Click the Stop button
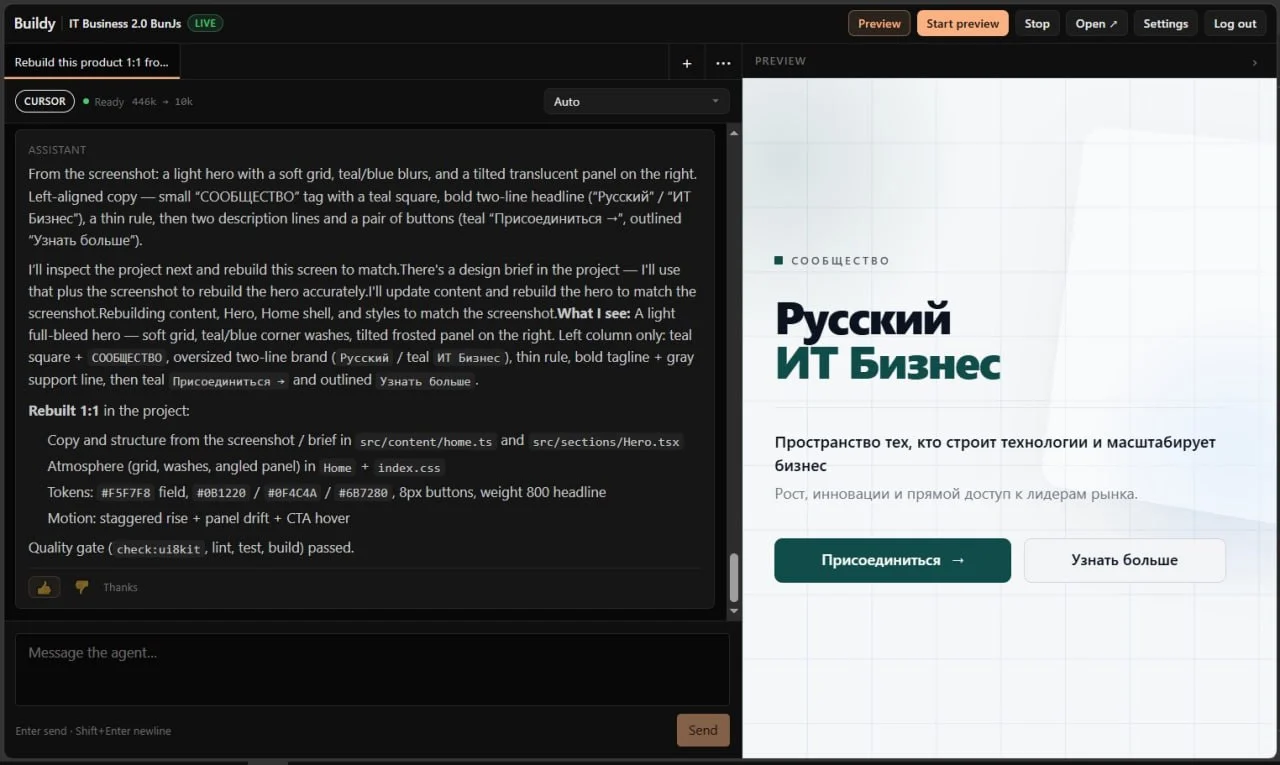This screenshot has height=765, width=1280. [1037, 23]
